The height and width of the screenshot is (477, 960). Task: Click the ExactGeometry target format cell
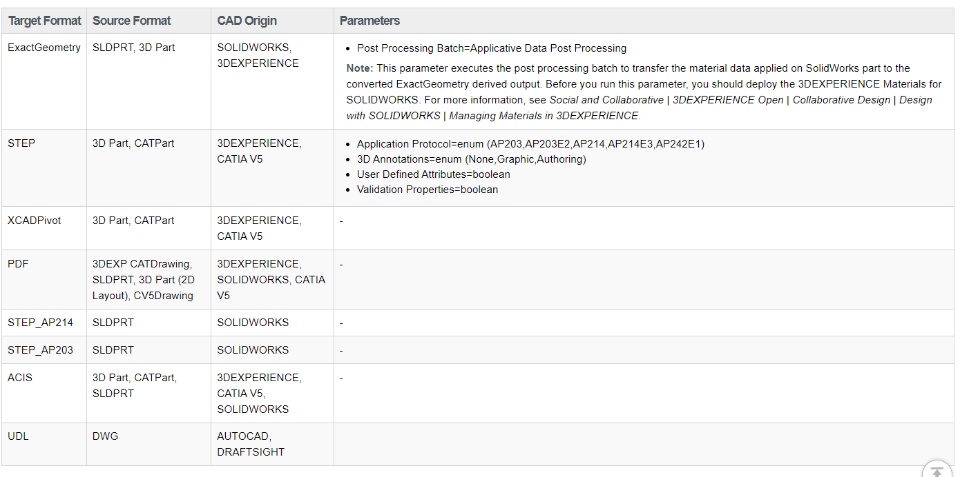tap(44, 47)
